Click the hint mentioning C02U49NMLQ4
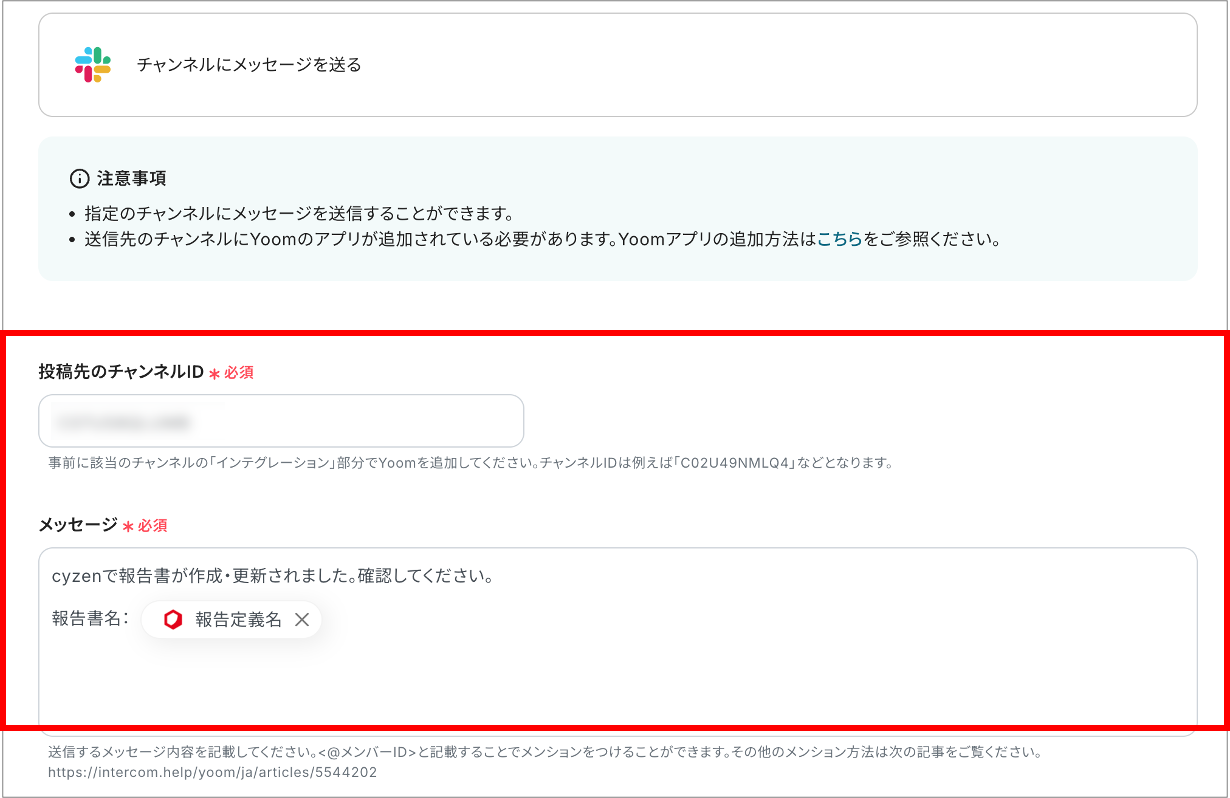Viewport: 1230px width, 798px height. pyautogui.click(x=470, y=464)
